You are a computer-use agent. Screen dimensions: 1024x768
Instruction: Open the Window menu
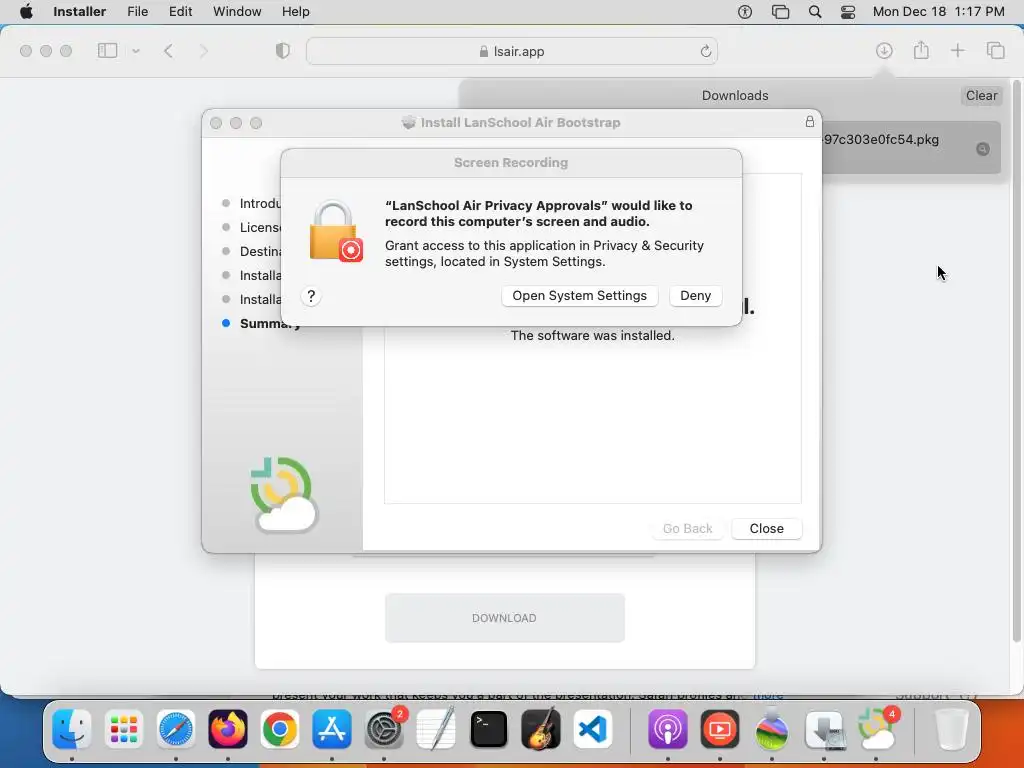click(x=237, y=12)
